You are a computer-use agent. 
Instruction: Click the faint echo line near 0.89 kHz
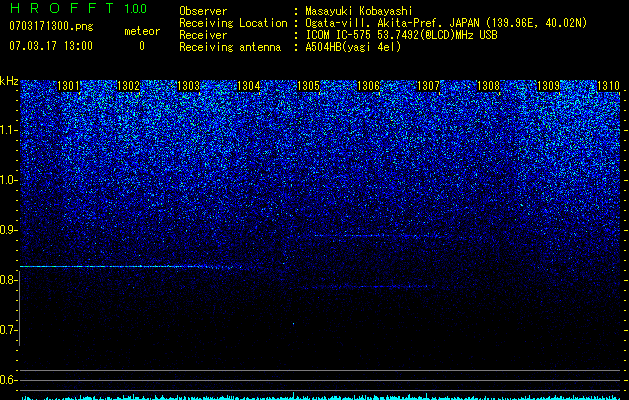(379, 236)
